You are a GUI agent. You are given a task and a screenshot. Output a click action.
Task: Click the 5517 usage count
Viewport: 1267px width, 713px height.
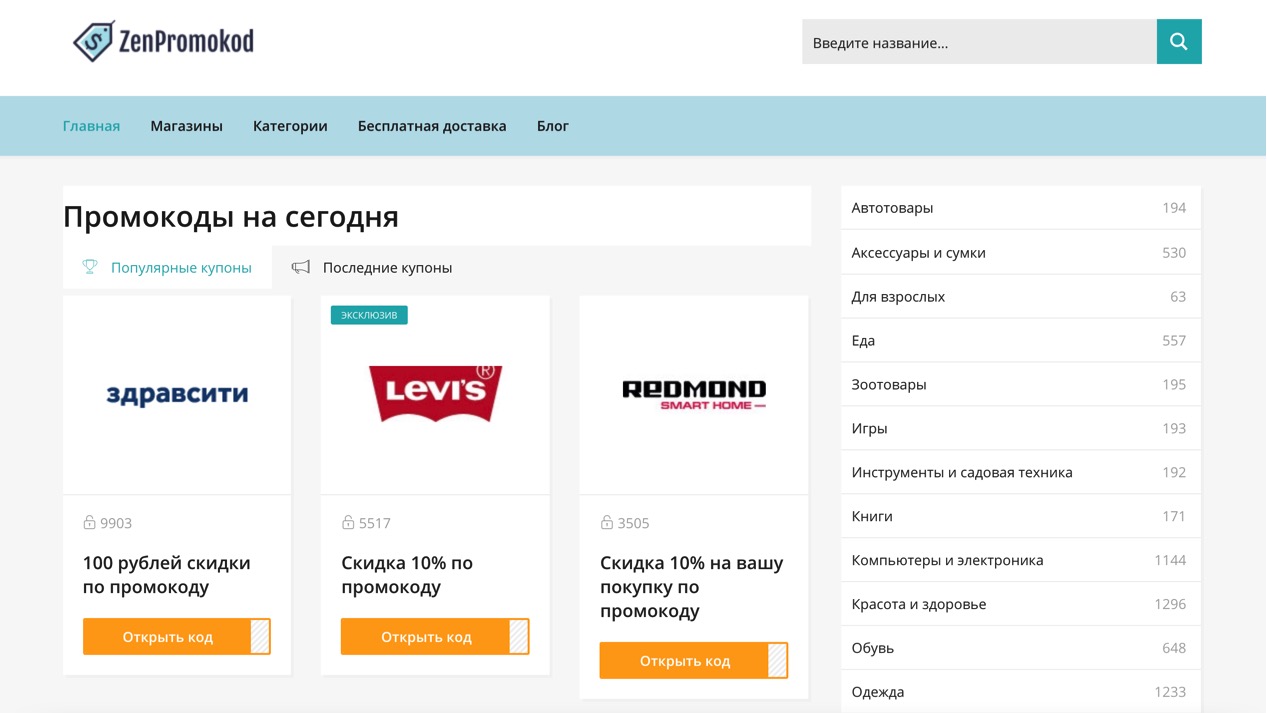tap(375, 523)
